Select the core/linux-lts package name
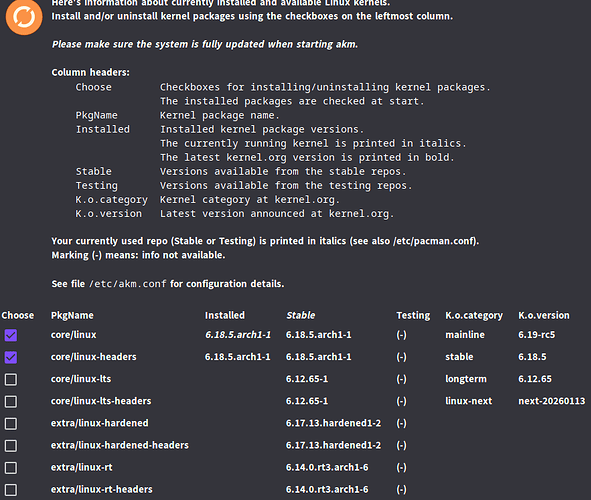 coord(81,379)
